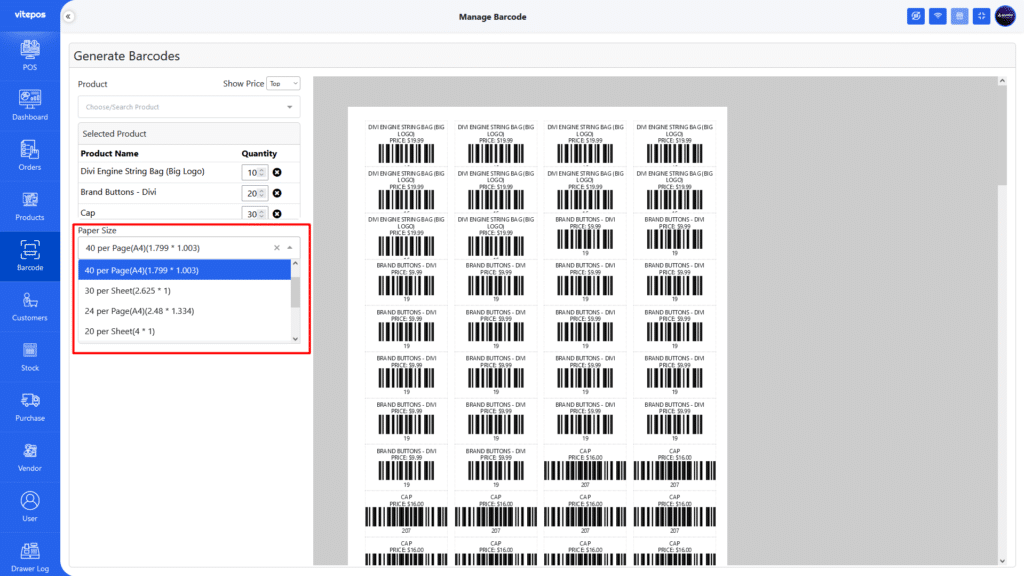
Task: Click the Generate Barcodes heading
Action: click(x=127, y=56)
